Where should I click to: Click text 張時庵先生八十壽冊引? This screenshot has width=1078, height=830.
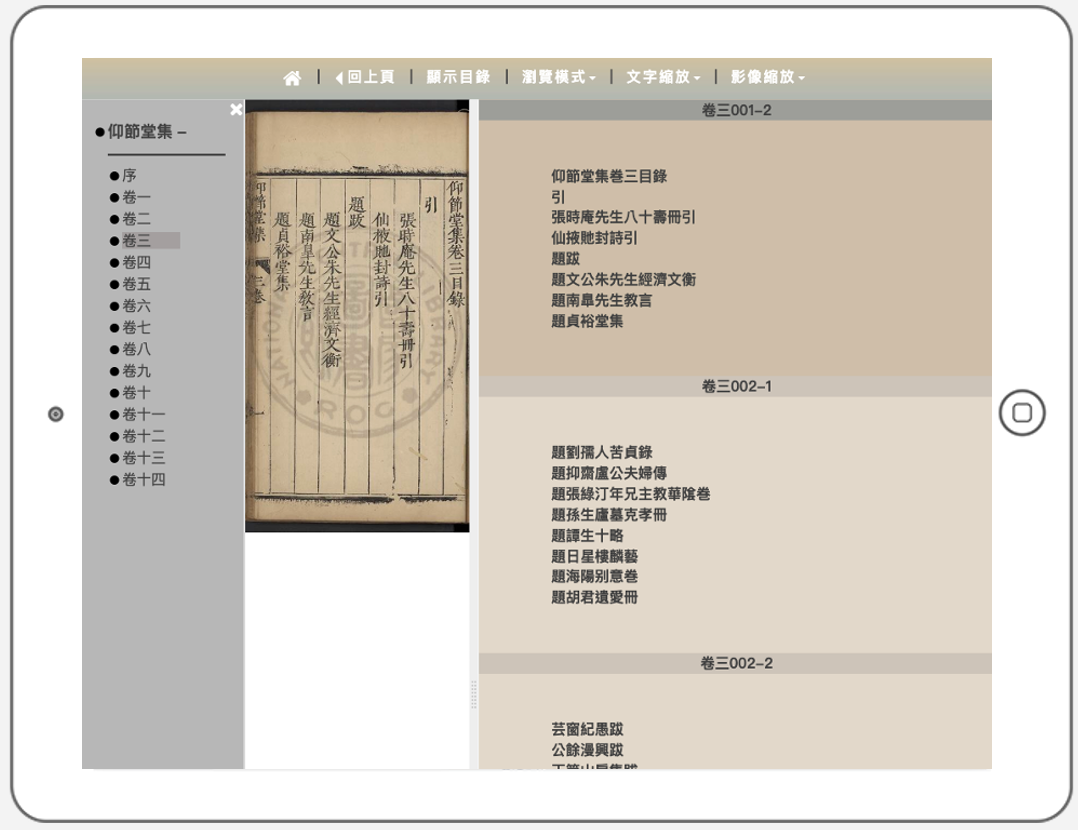624,217
